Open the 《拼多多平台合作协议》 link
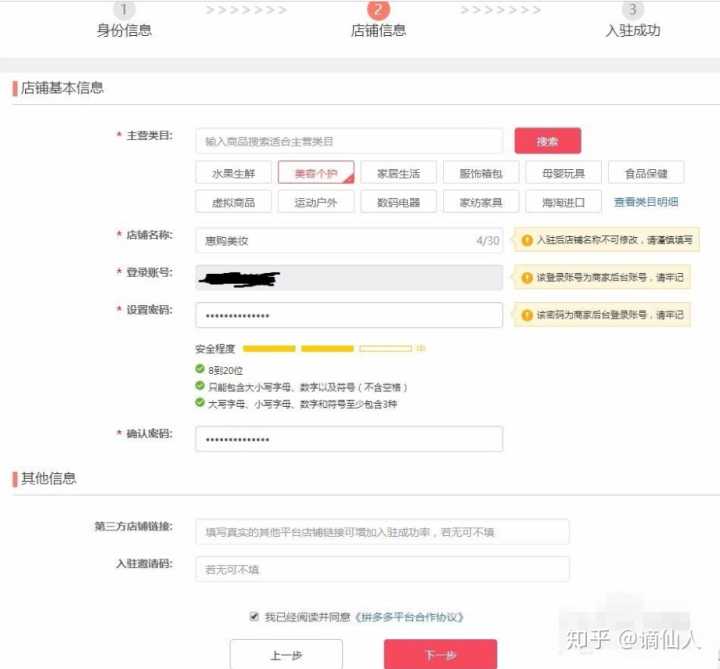720x669 pixels. pos(409,617)
